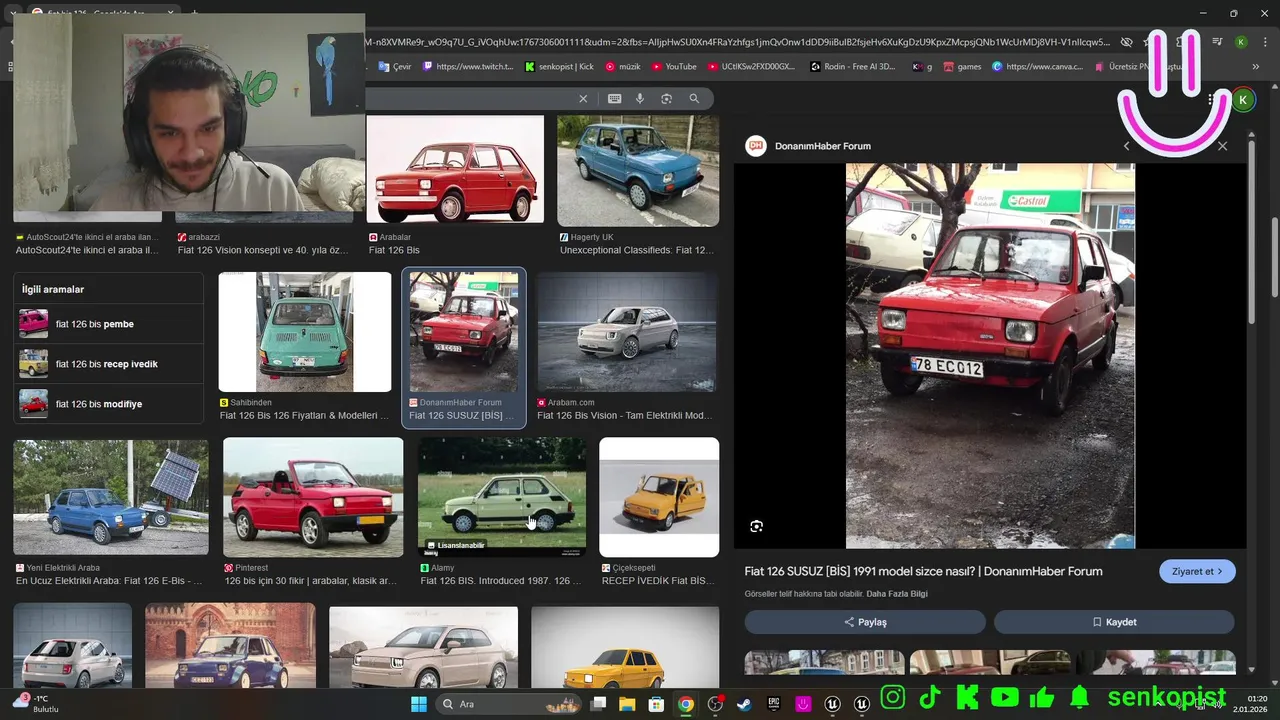Select related search fiat 126 bis pembe

[x=108, y=324]
